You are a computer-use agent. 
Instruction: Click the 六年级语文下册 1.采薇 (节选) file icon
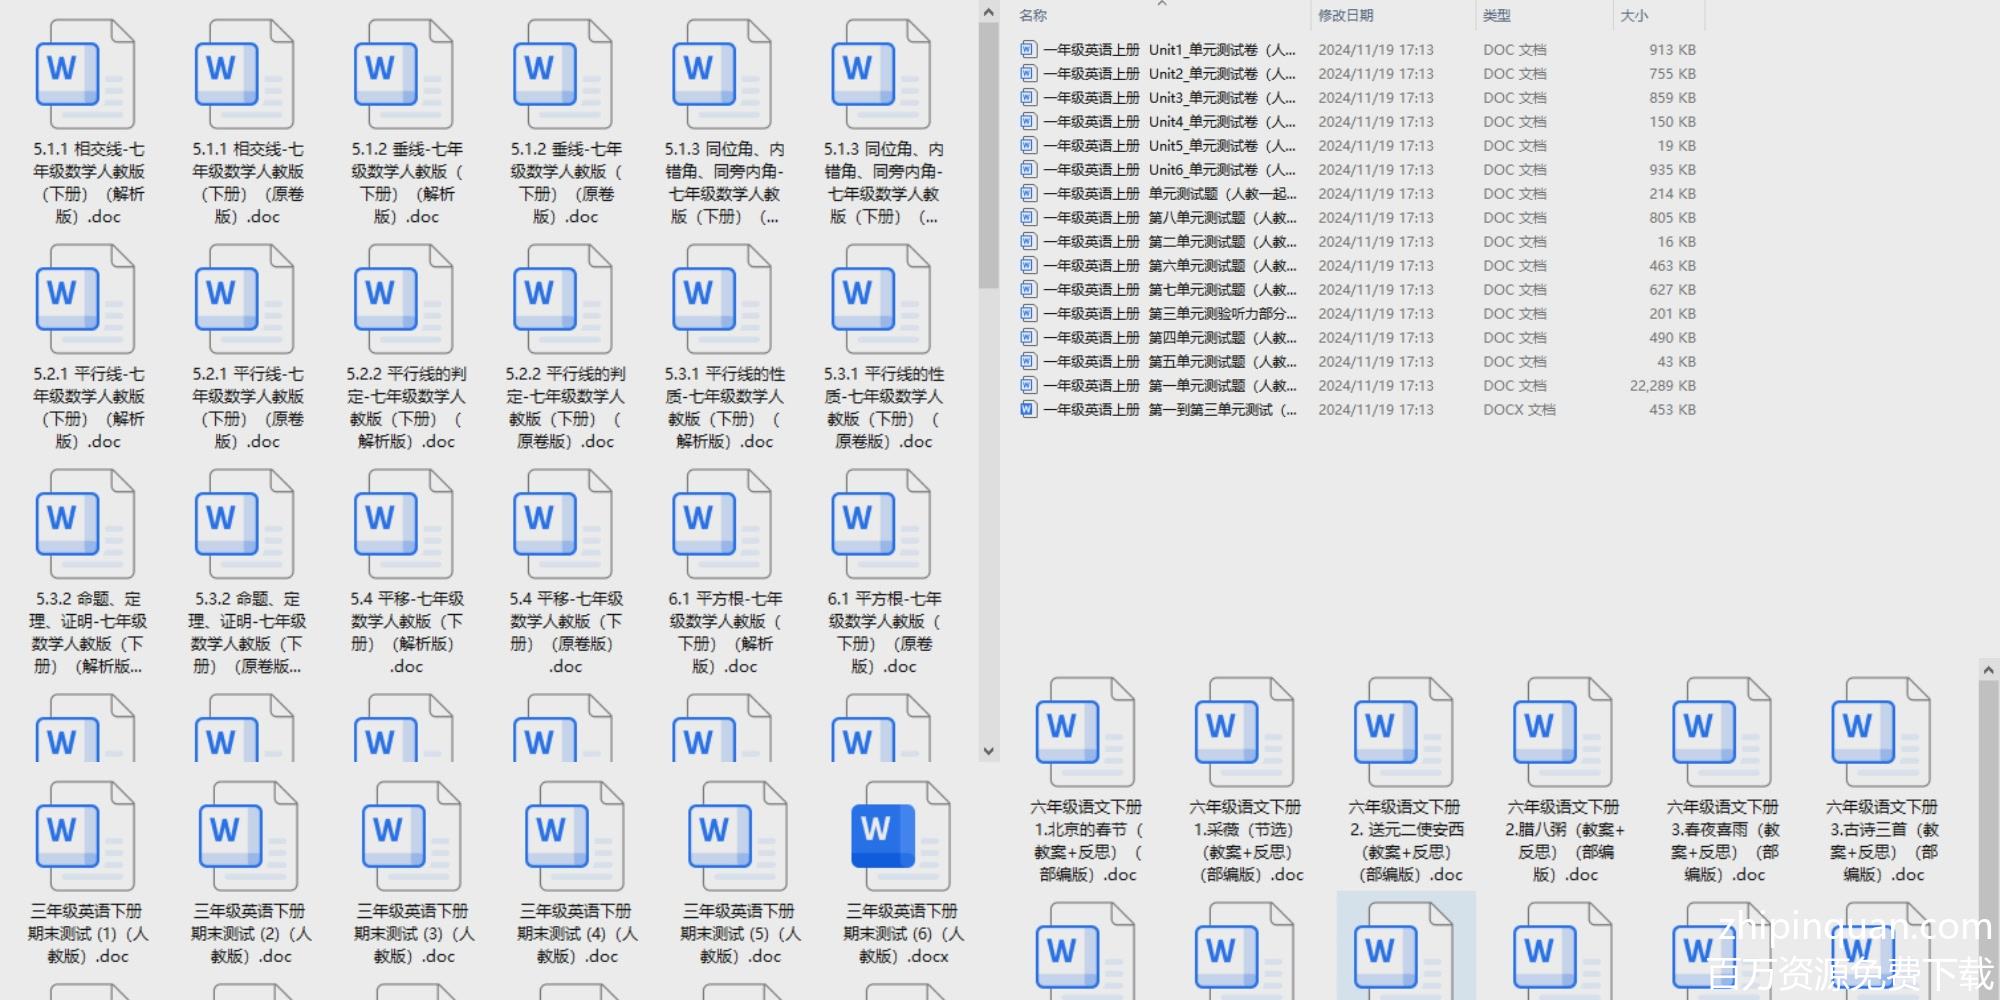(1245, 733)
